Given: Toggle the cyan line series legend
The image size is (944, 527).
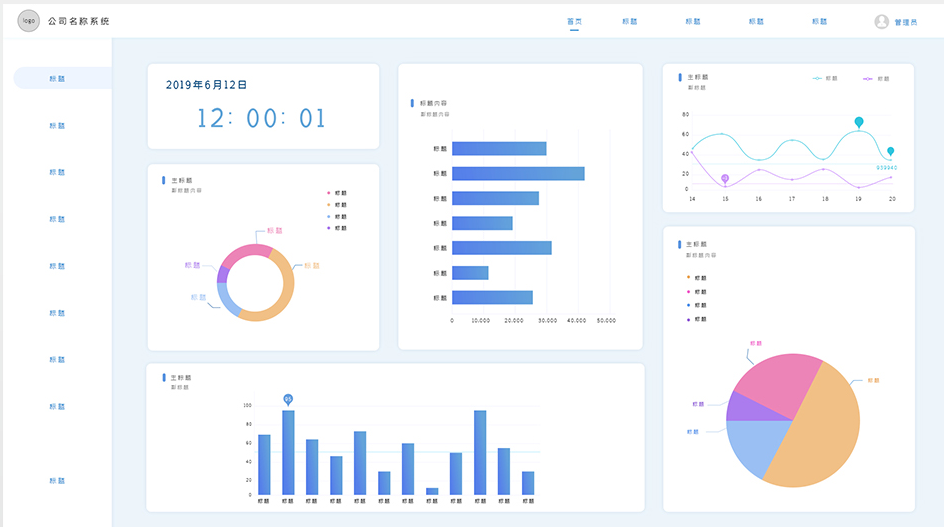Looking at the screenshot, I should click(824, 78).
